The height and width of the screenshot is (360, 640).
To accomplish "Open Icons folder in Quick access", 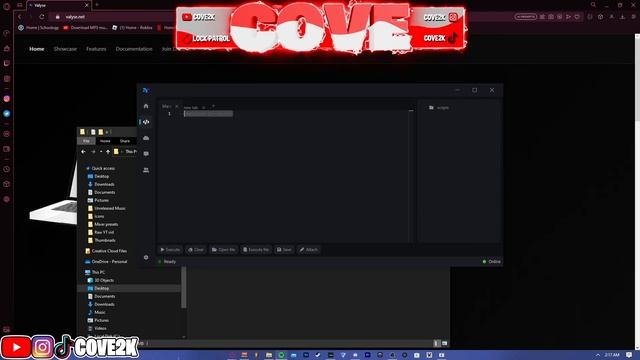I will 96,216.
